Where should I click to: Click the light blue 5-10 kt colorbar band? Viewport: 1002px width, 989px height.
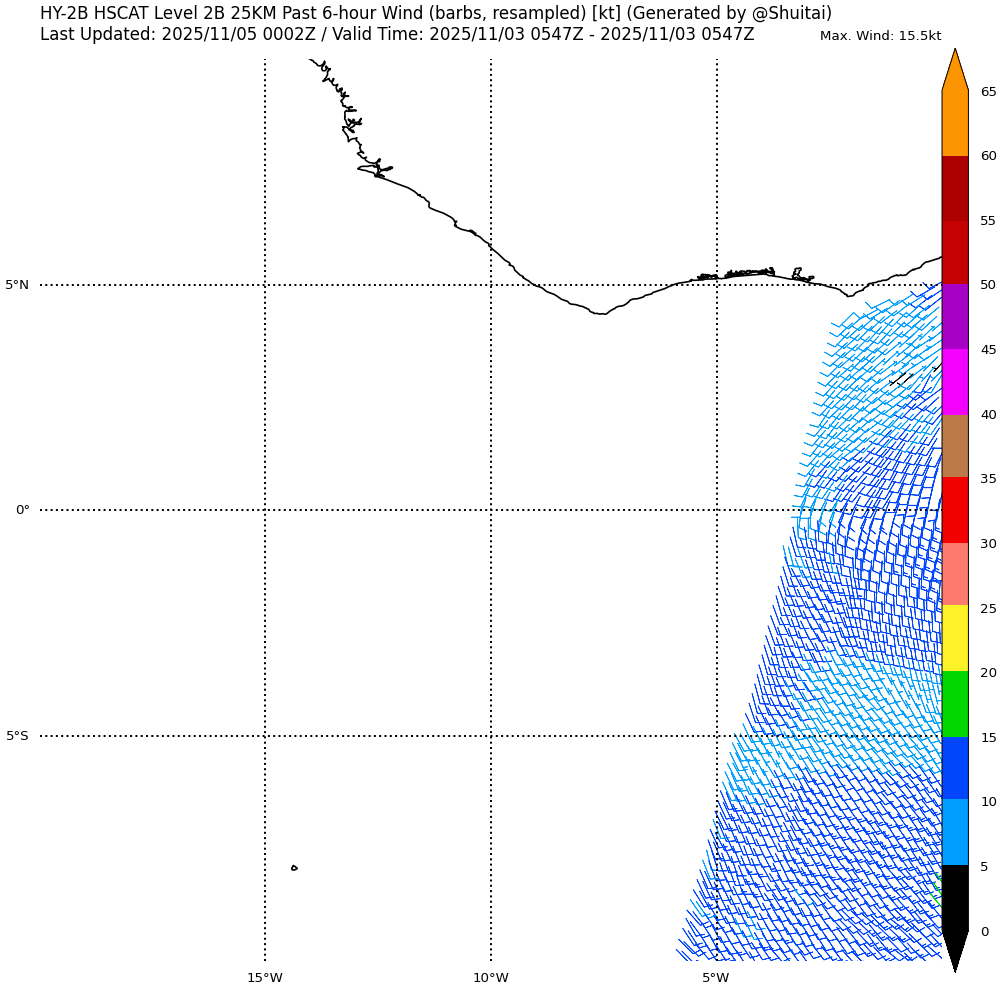(955, 832)
